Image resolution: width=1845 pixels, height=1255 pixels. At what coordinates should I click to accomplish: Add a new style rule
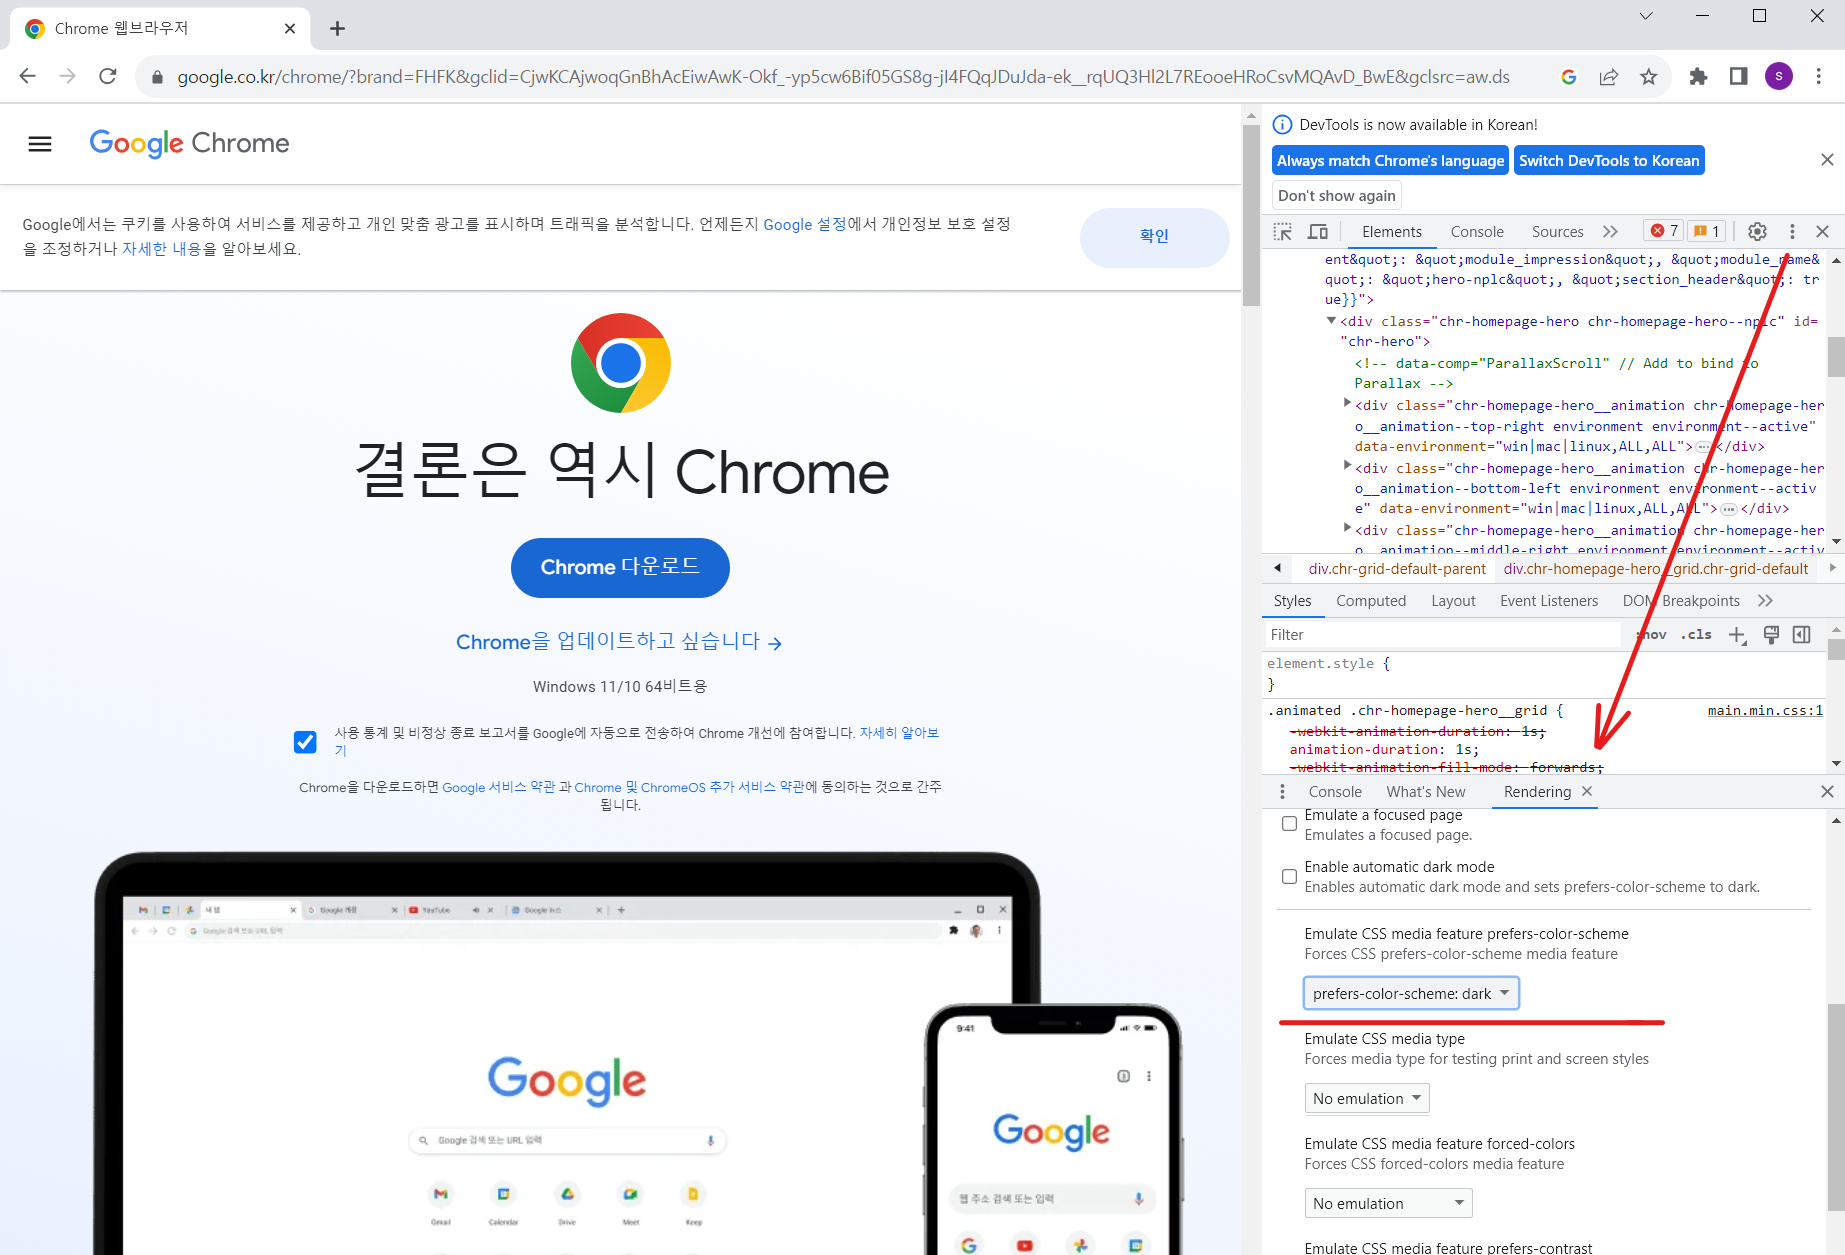click(x=1738, y=635)
